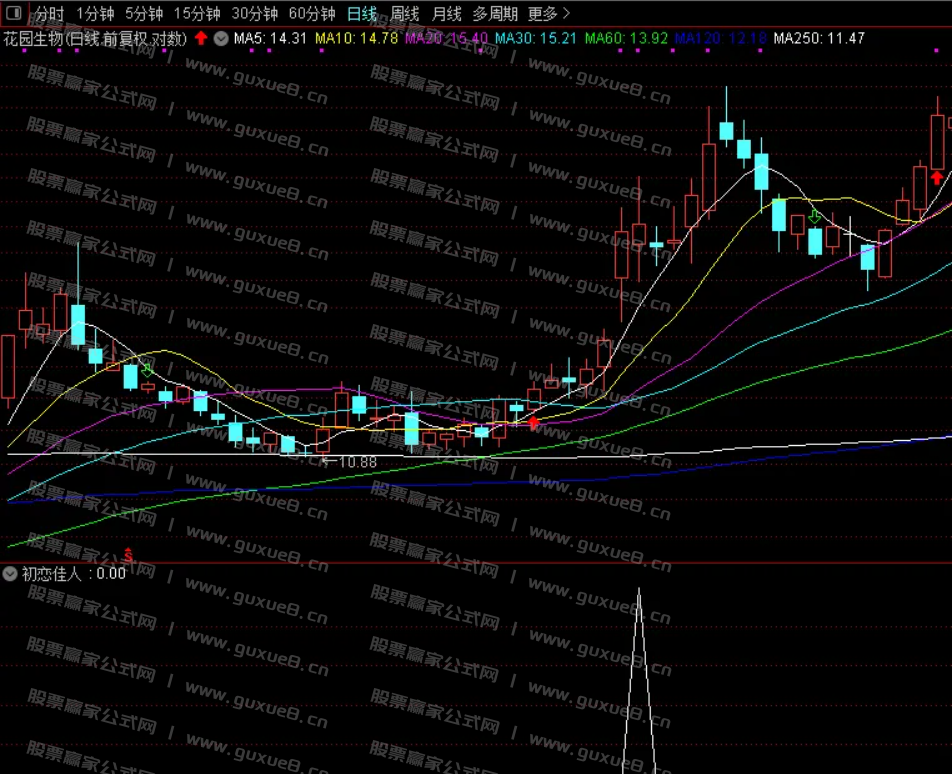952x774 pixels.
Task: Click the MA5 value label
Action: [x=270, y=38]
